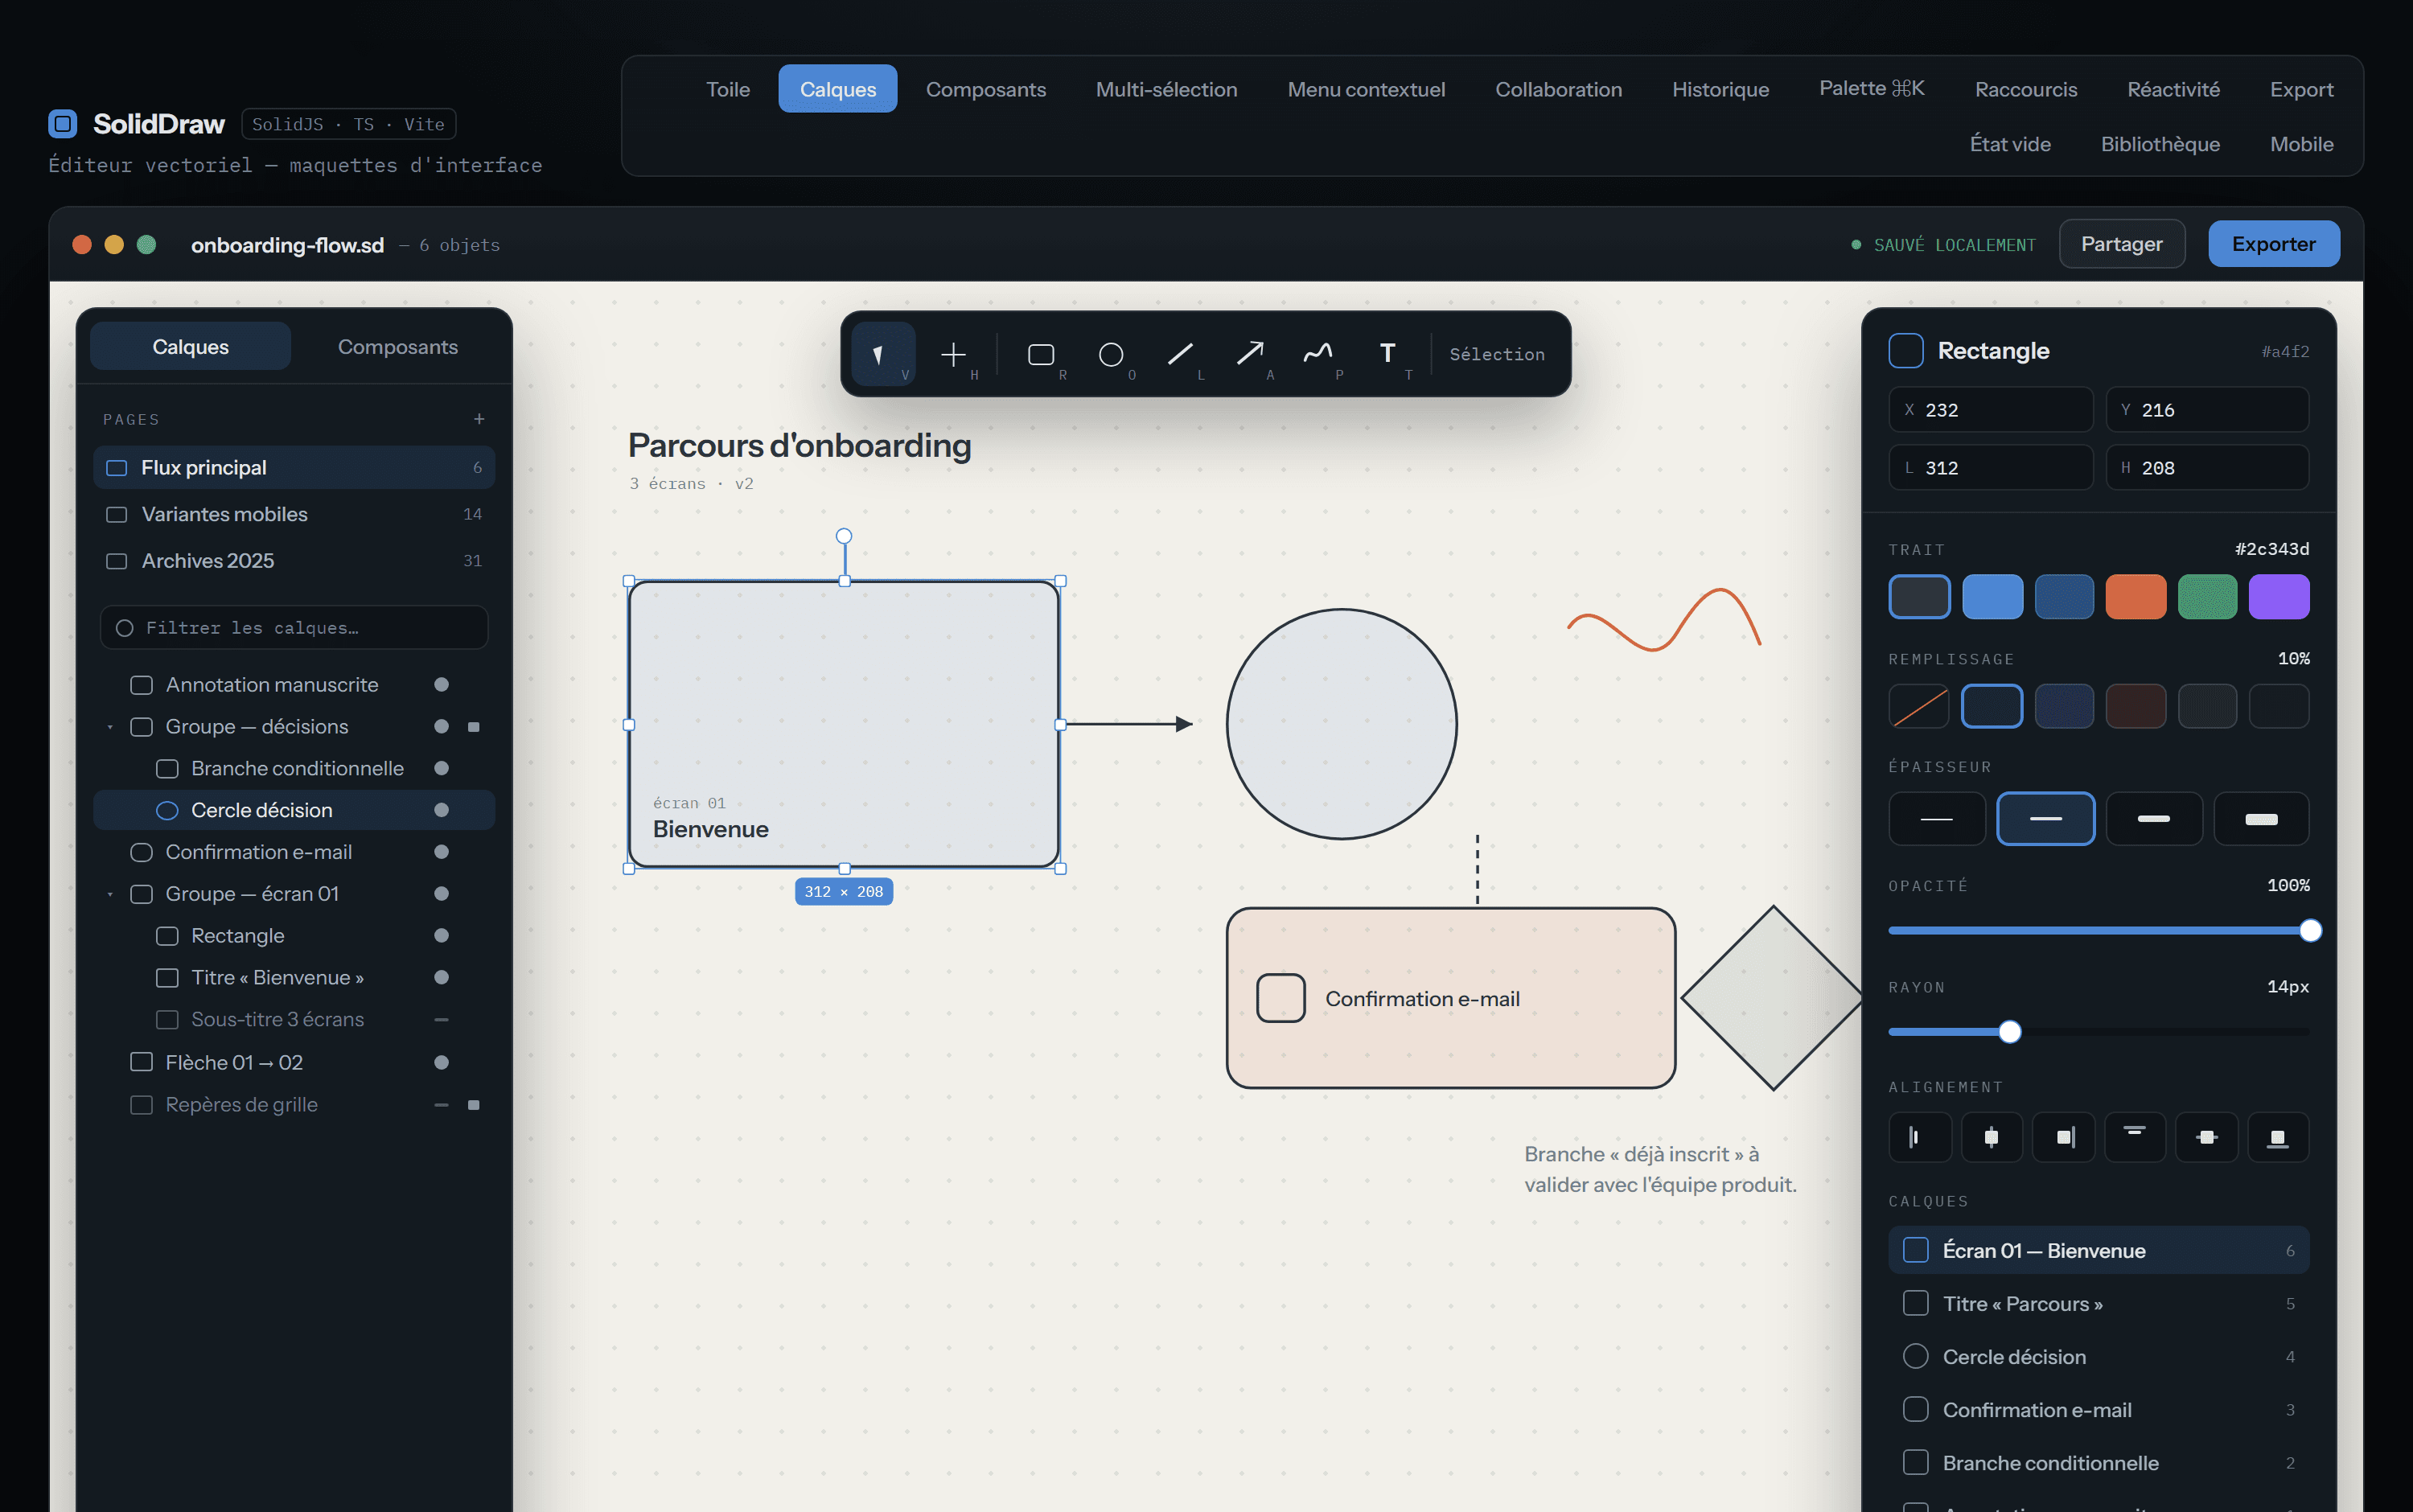The width and height of the screenshot is (2413, 1512).
Task: Select the Selection (V) arrow tool
Action: (x=882, y=354)
